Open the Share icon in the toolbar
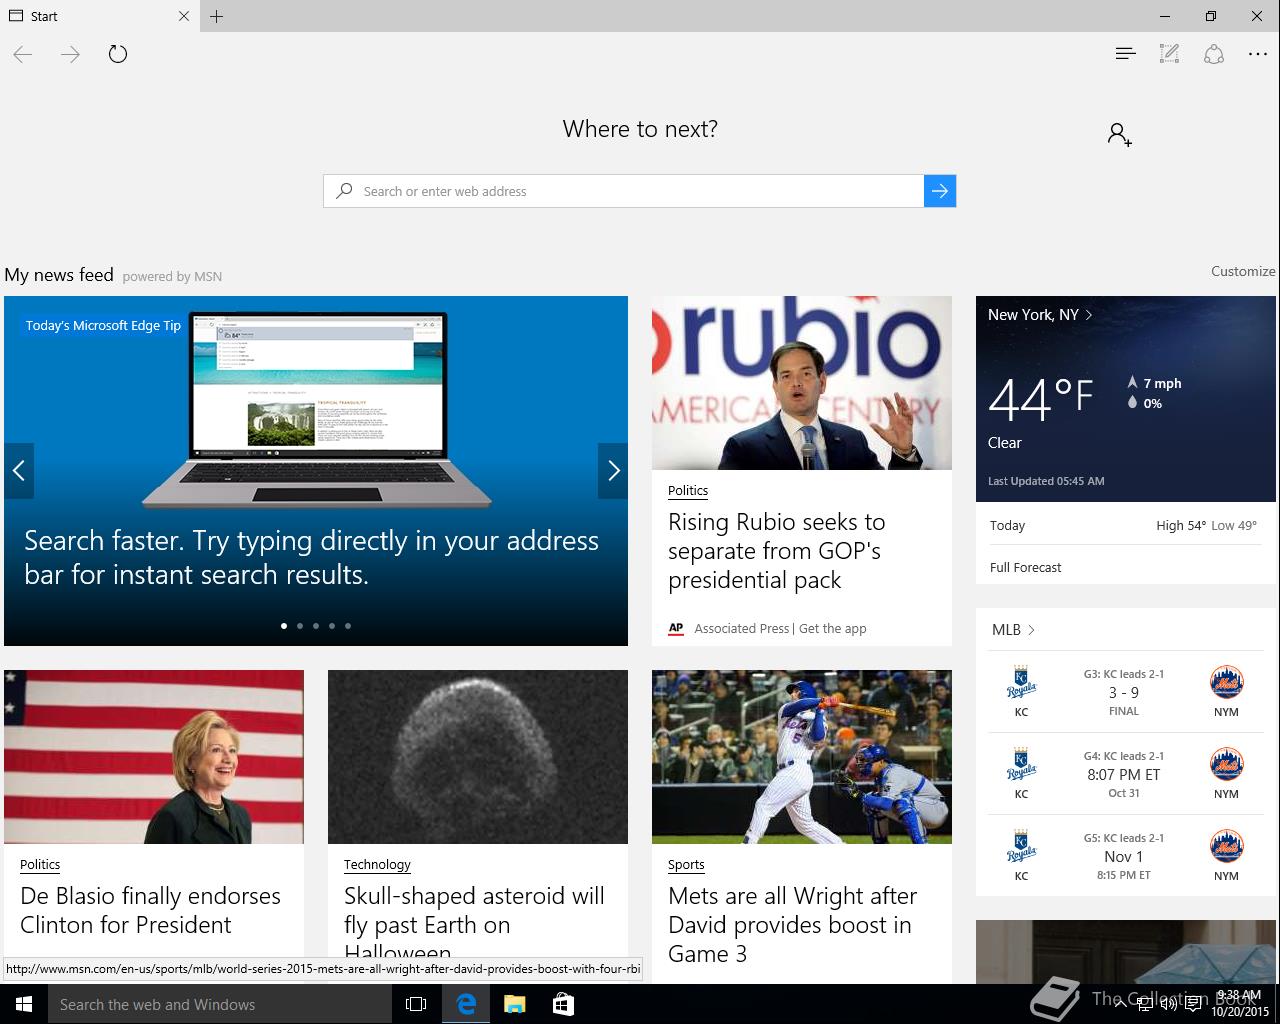 [1214, 54]
